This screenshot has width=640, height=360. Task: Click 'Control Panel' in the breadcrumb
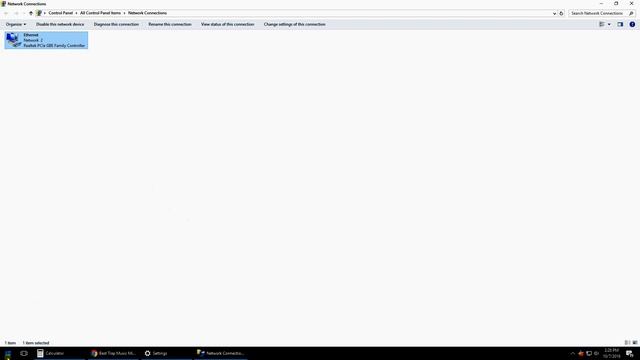[60, 13]
